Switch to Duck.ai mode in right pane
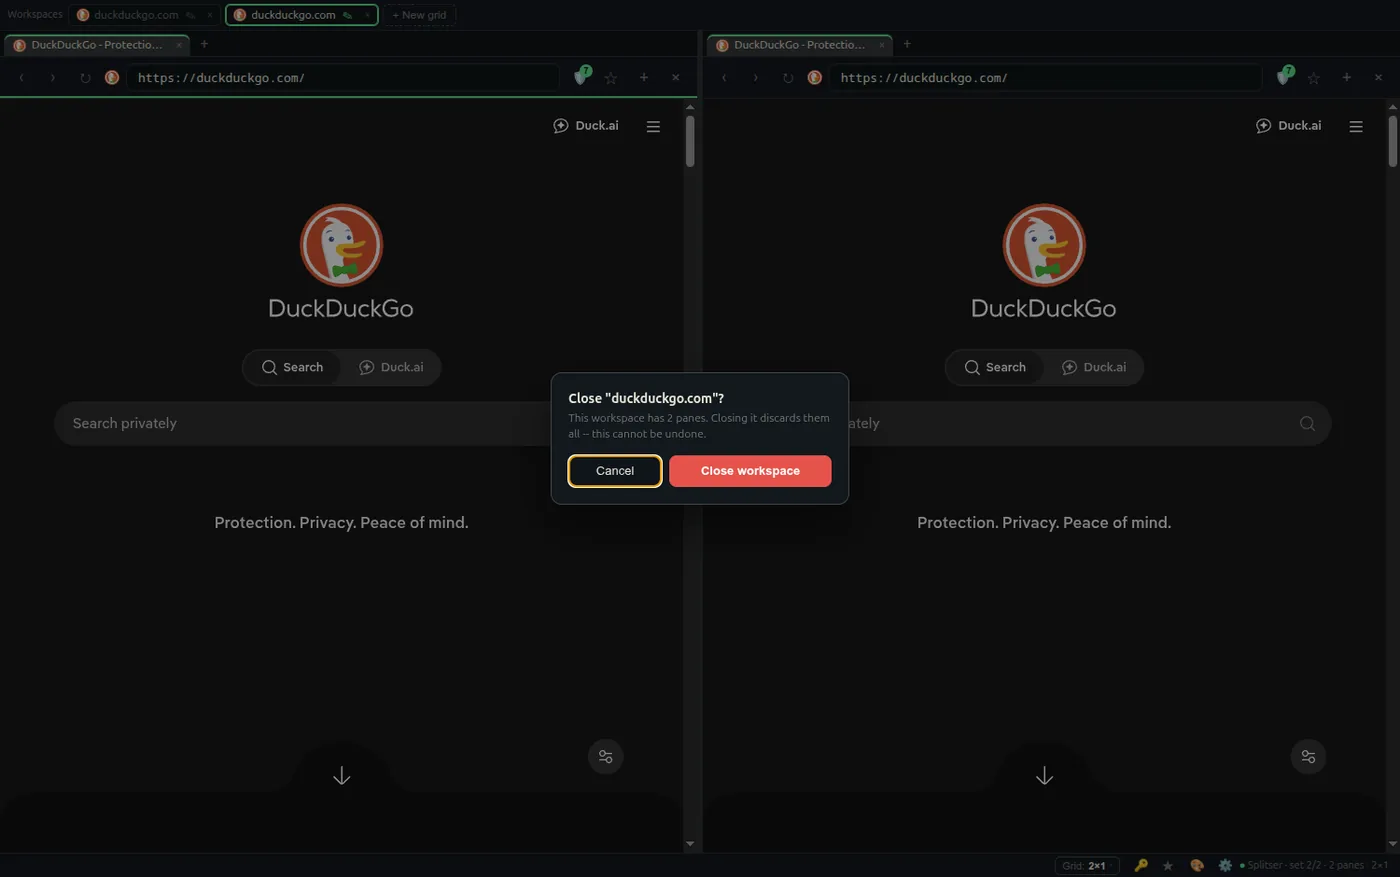The width and height of the screenshot is (1400, 877). (1094, 367)
